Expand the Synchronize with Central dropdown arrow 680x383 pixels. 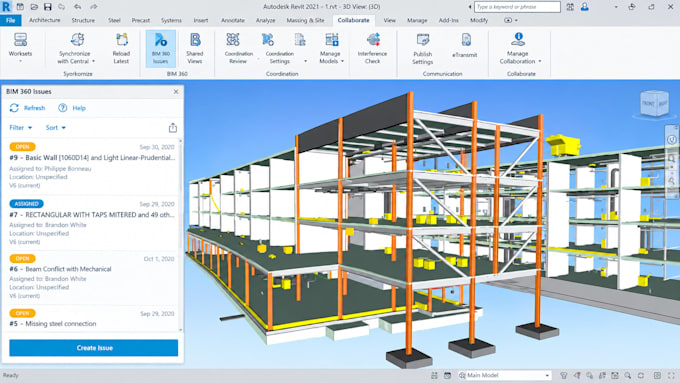click(x=93, y=61)
